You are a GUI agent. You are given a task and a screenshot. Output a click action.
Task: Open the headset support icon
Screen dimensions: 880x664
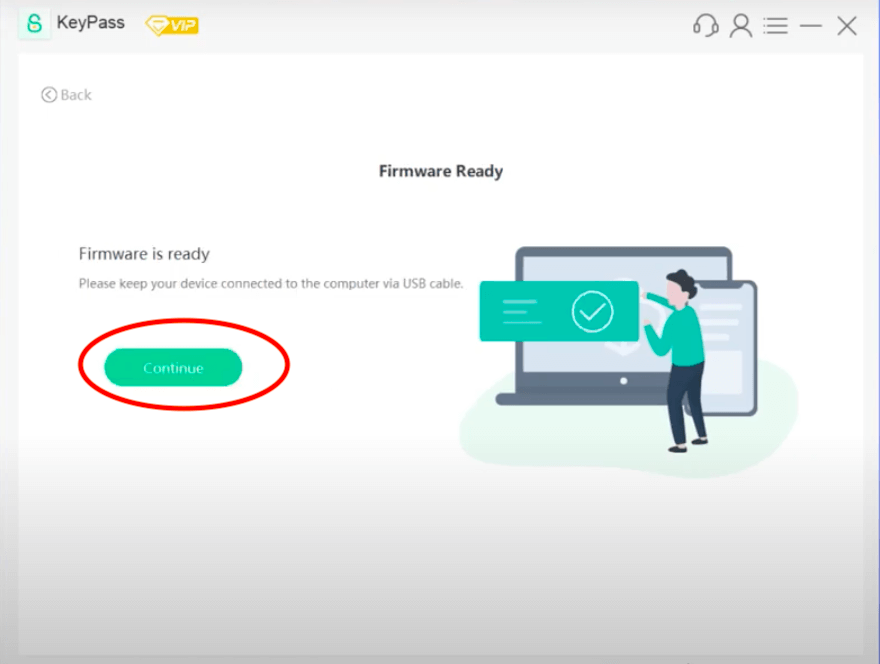705,26
